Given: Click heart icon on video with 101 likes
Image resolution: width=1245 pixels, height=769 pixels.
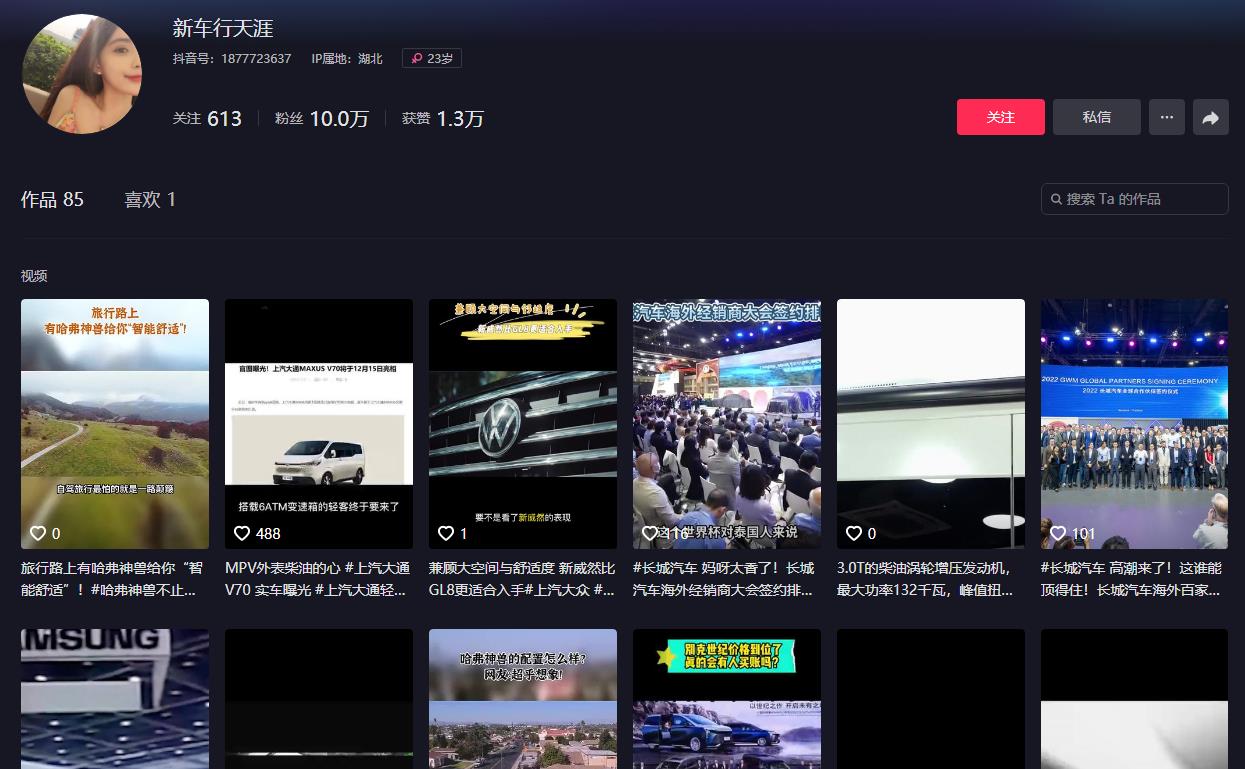Looking at the screenshot, I should point(1058,533).
